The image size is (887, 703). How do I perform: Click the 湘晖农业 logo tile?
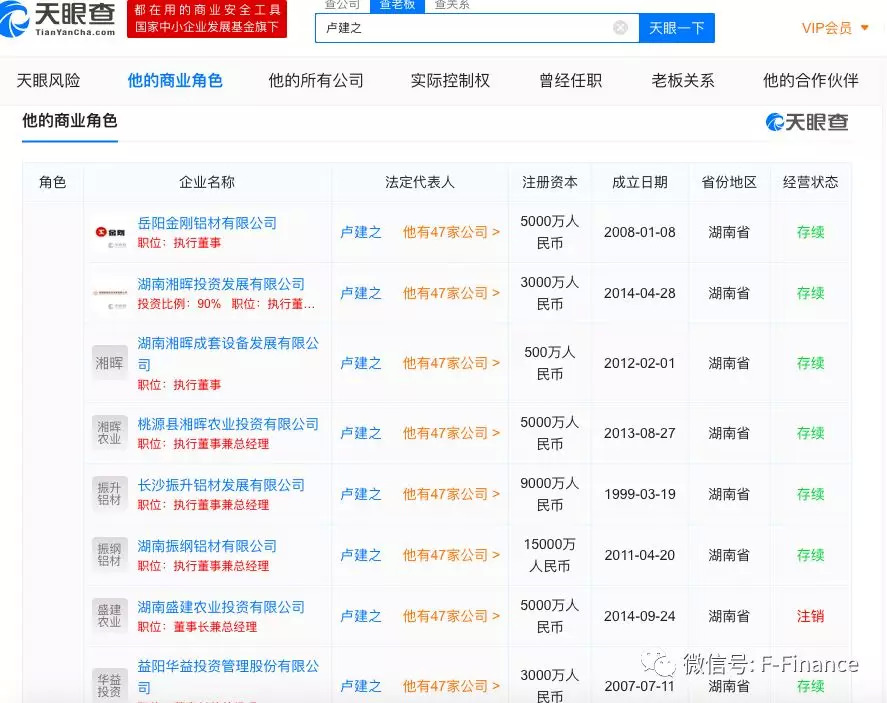coord(110,433)
